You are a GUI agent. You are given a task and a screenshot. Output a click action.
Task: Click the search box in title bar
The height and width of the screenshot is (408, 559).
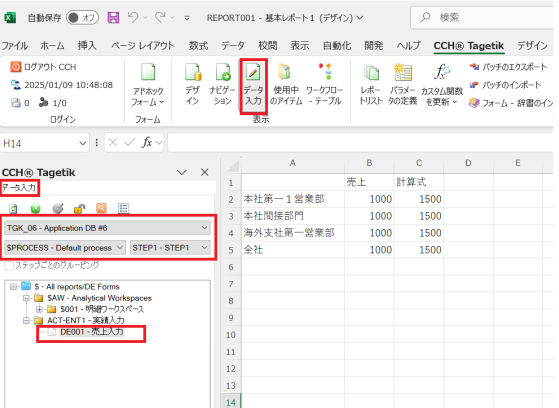pos(483,17)
